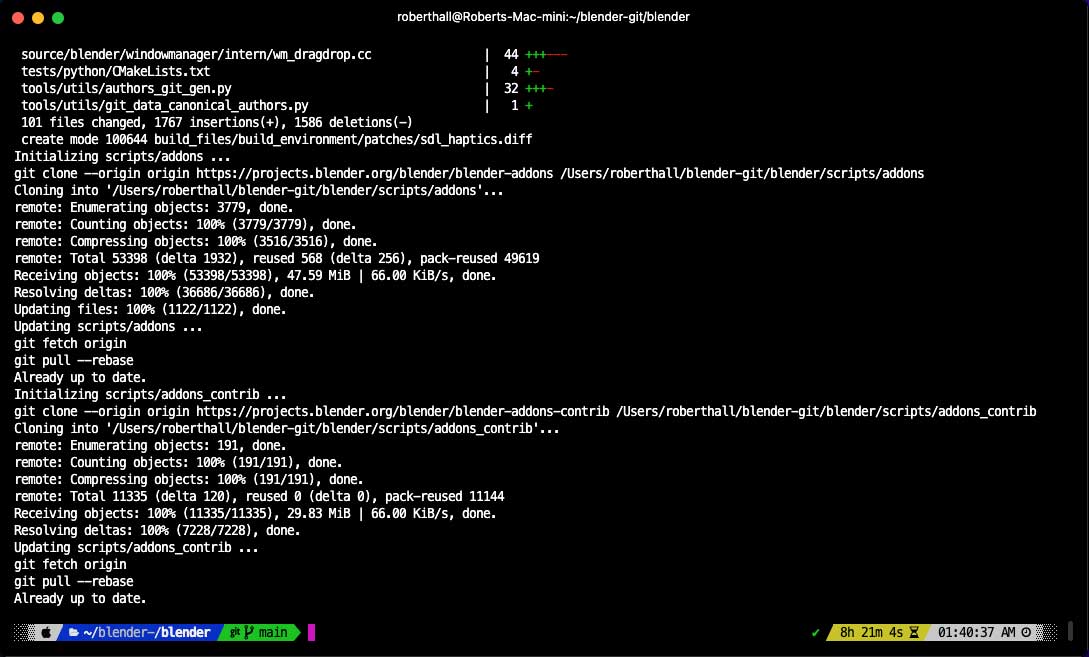Click the magenta cursor block at the prompt
1089x657 pixels.
tap(311, 632)
